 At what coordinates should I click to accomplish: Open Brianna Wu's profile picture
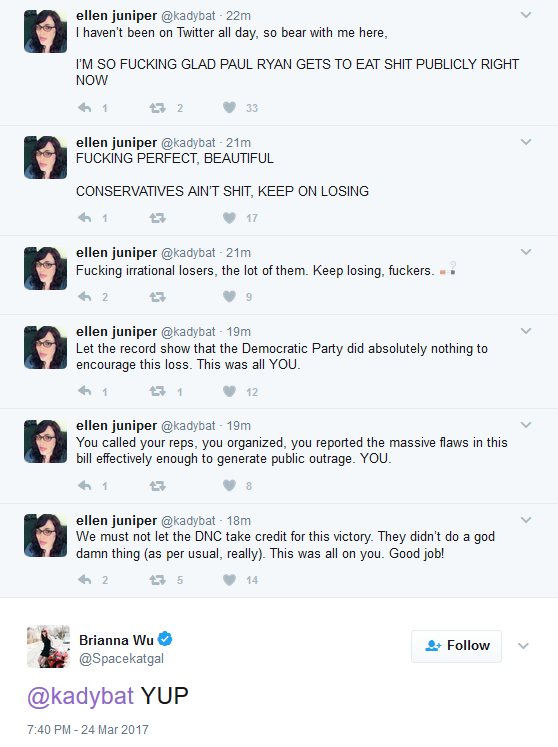[48, 646]
